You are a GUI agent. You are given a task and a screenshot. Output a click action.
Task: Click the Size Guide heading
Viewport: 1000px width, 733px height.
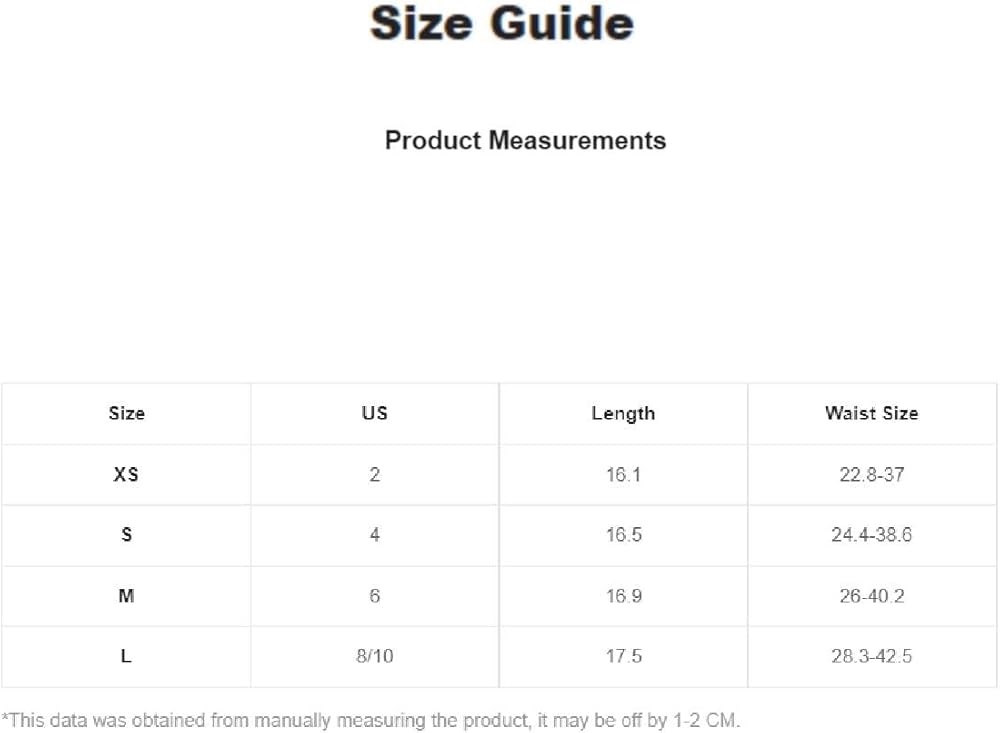click(501, 24)
